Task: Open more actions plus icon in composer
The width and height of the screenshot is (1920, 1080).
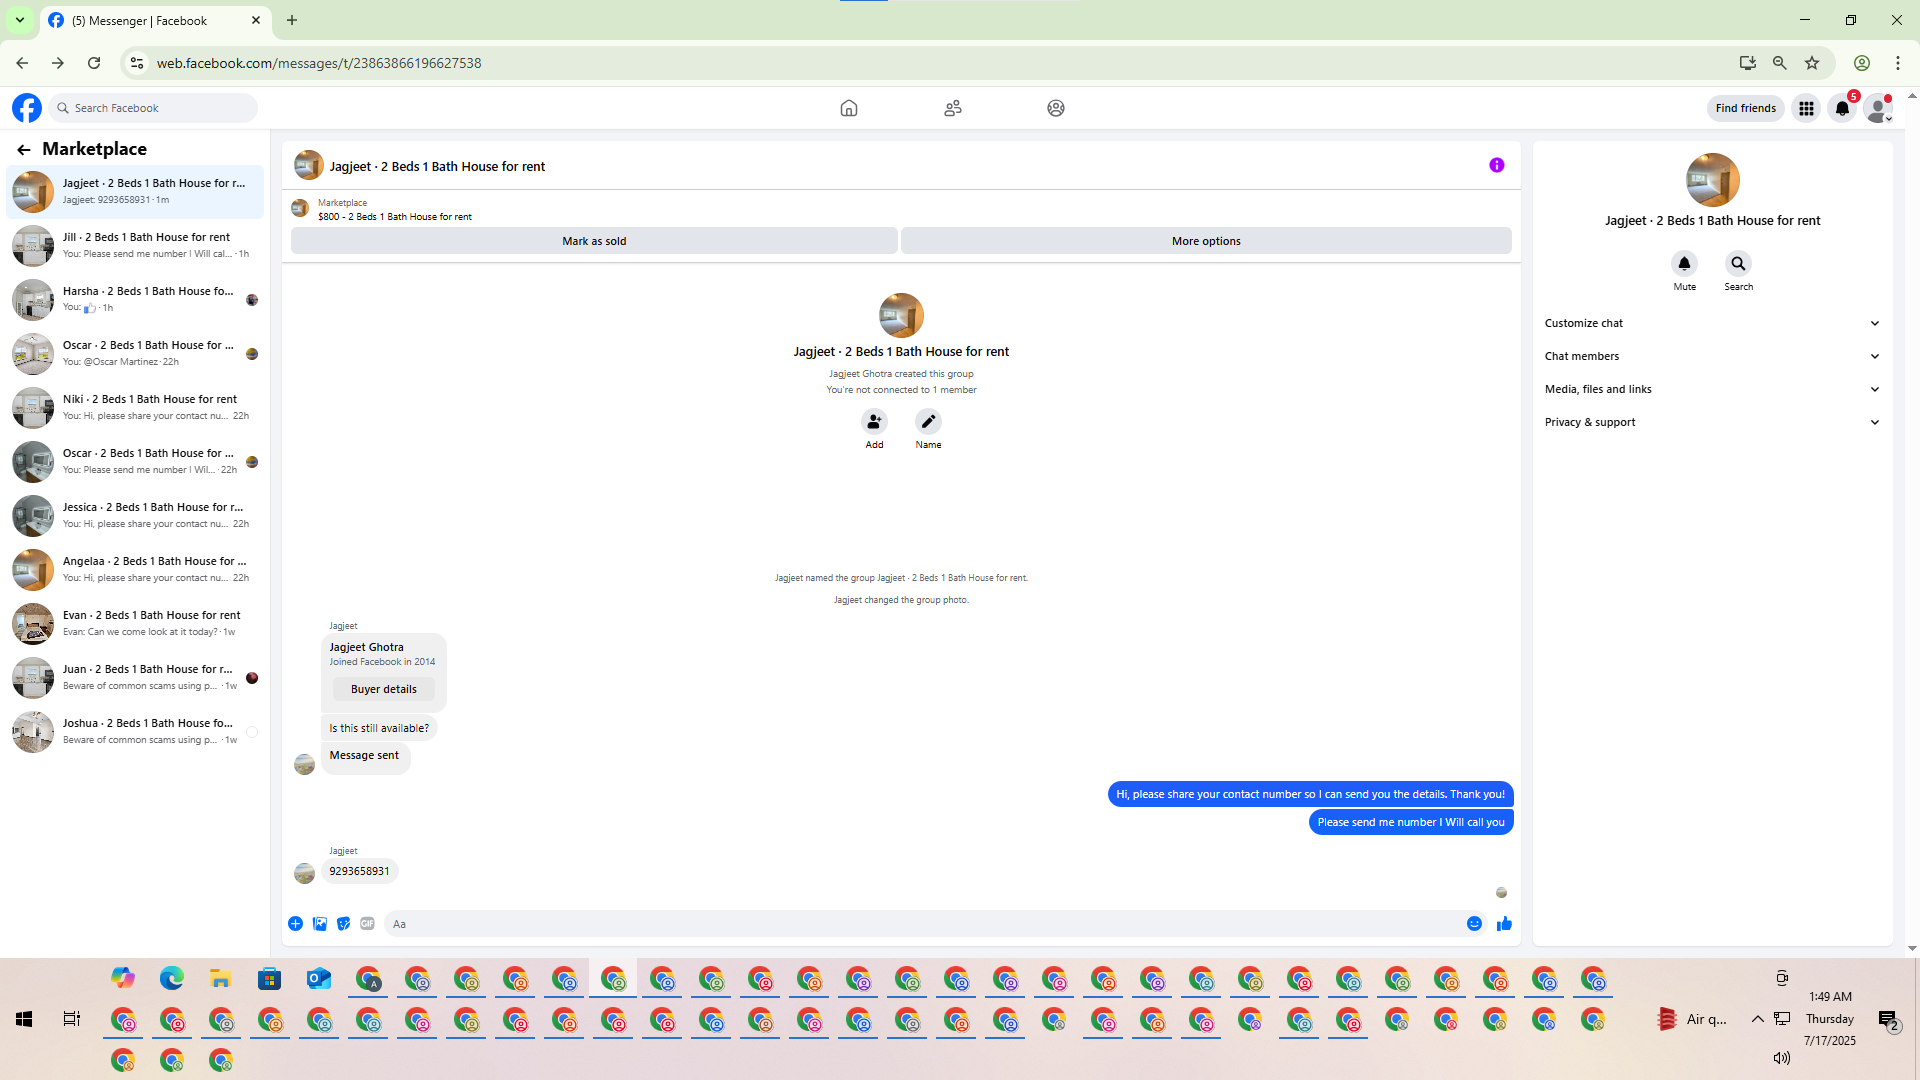Action: 296,924
